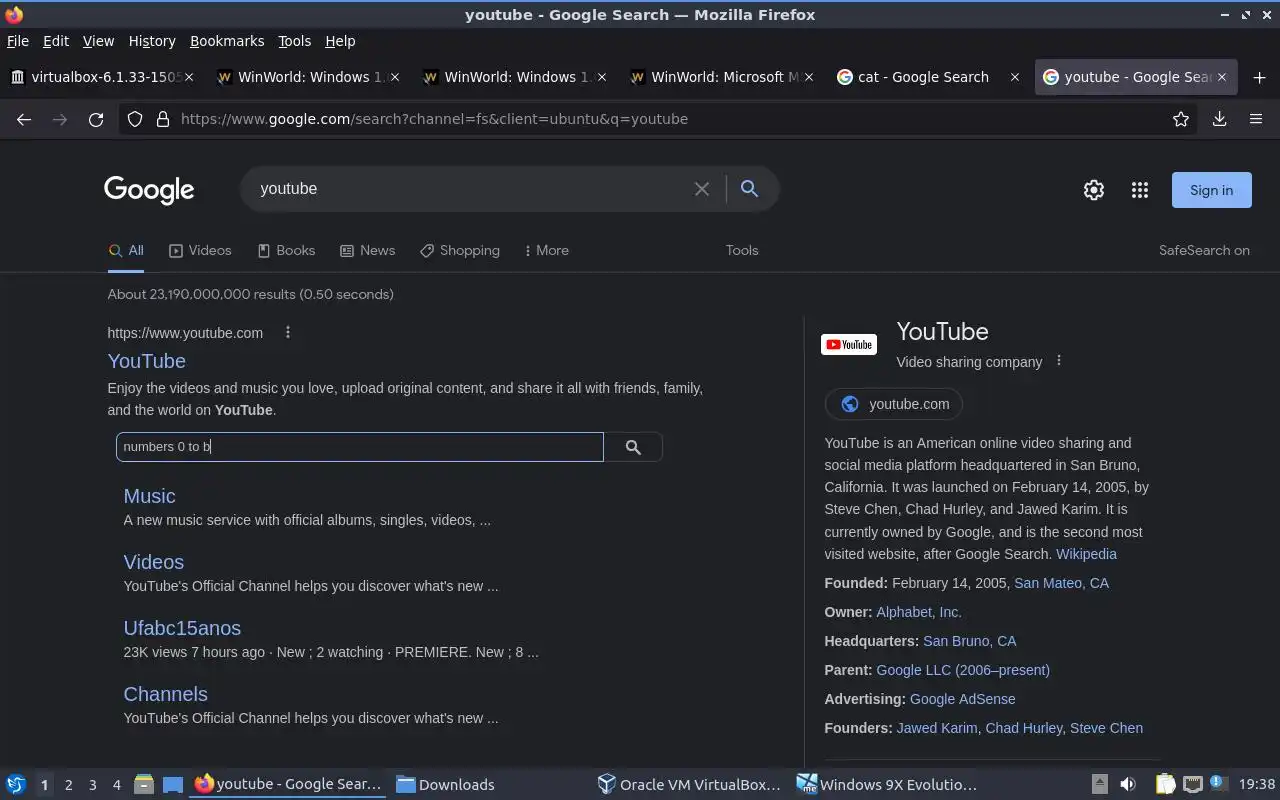Switch to workspace 4
Viewport: 1280px width, 800px height.
pyautogui.click(x=116, y=785)
